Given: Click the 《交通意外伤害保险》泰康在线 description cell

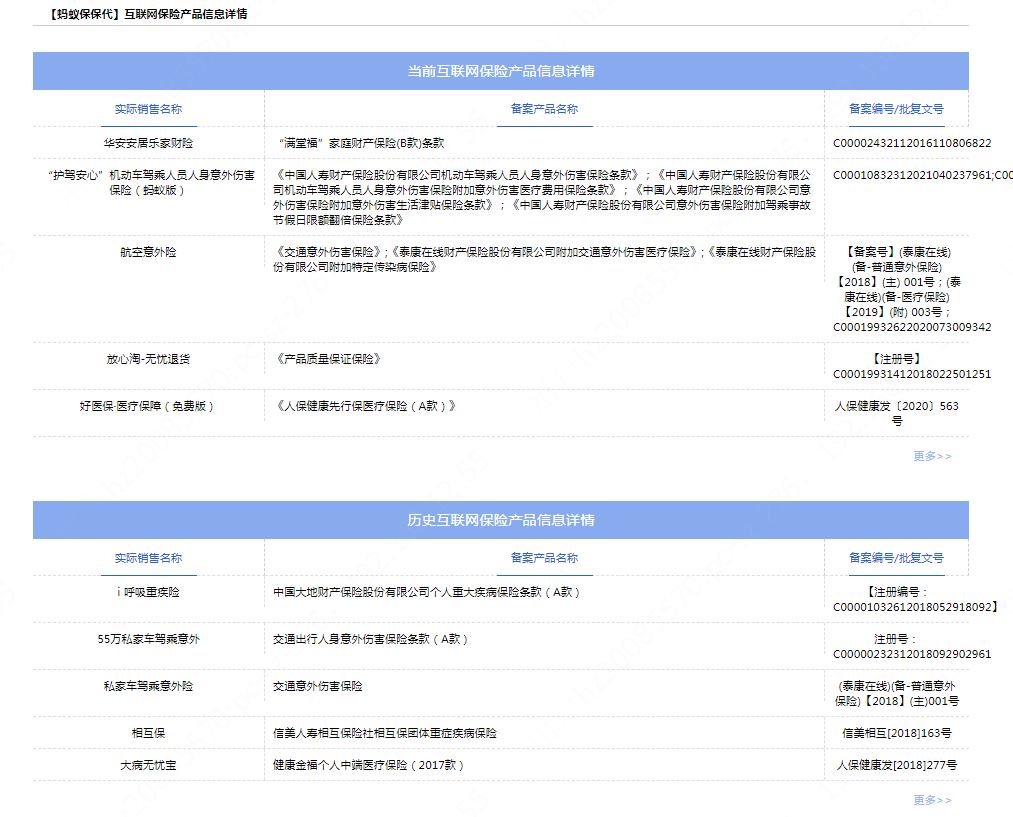Looking at the screenshot, I should 544,260.
